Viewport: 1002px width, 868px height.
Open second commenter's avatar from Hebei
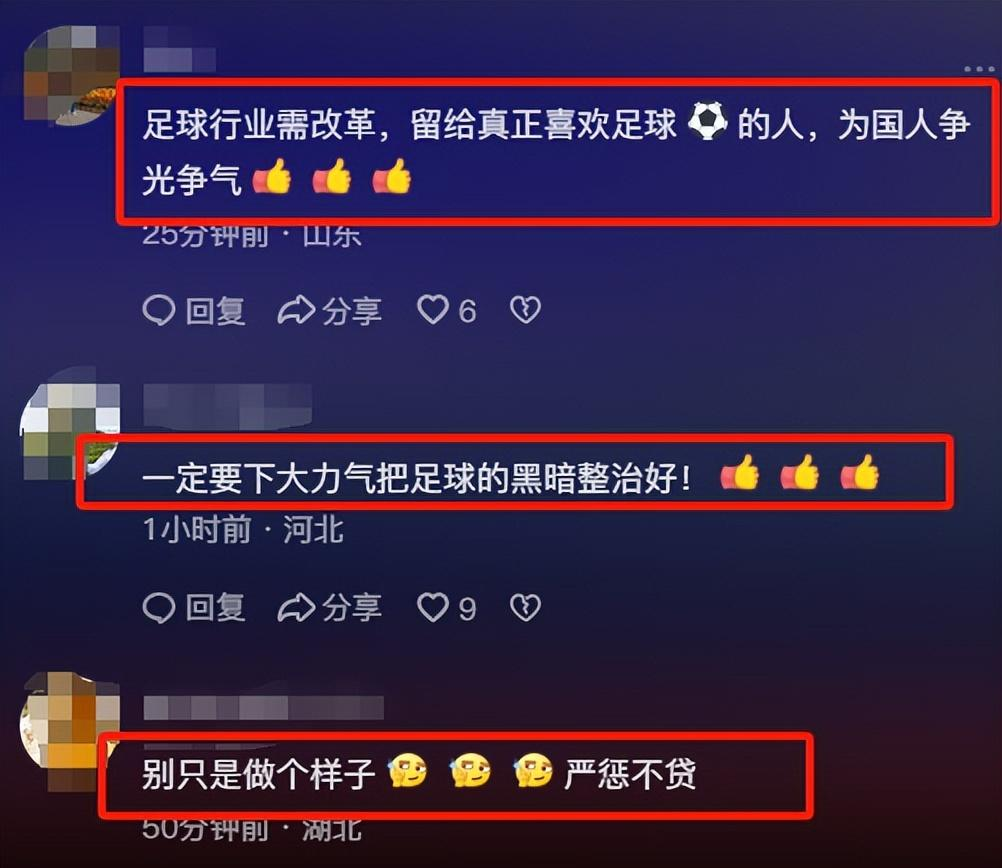pyautogui.click(x=70, y=432)
